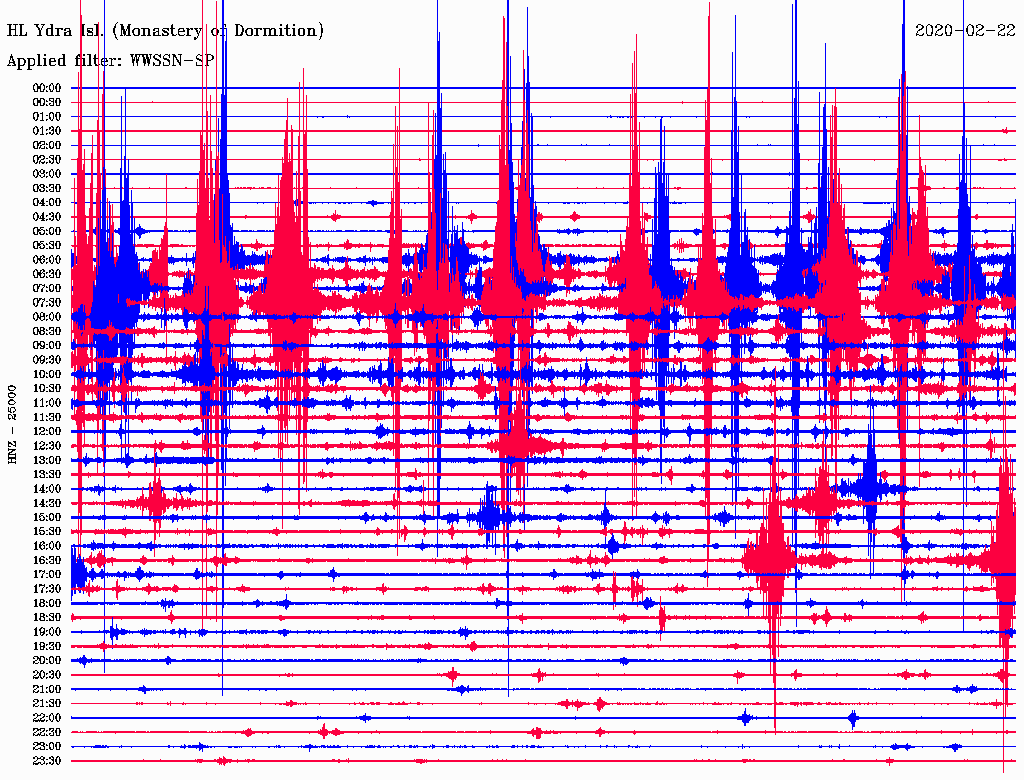Click the 10:00 time label
This screenshot has height=780, width=1024.
(x=48, y=374)
